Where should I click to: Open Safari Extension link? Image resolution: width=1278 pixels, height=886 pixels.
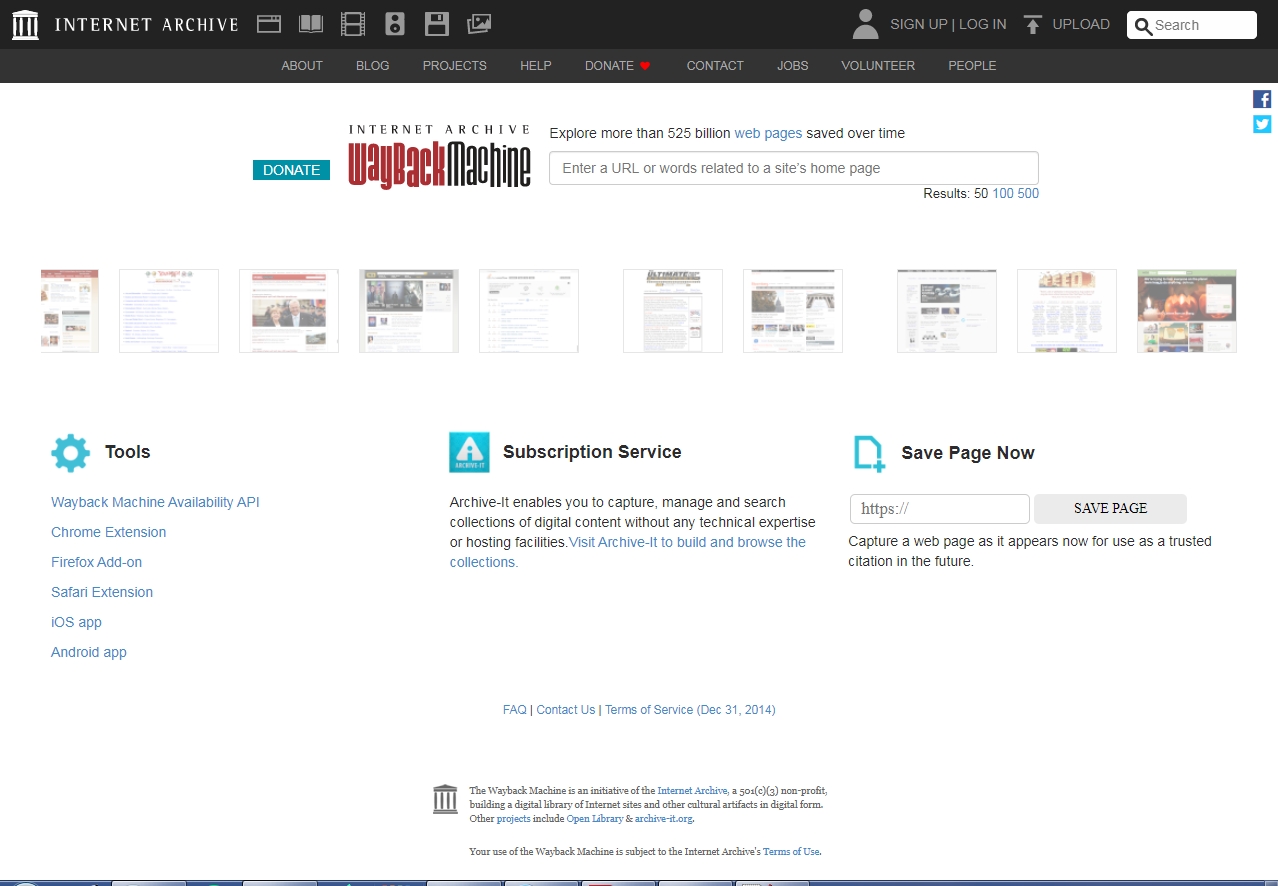tap(102, 592)
